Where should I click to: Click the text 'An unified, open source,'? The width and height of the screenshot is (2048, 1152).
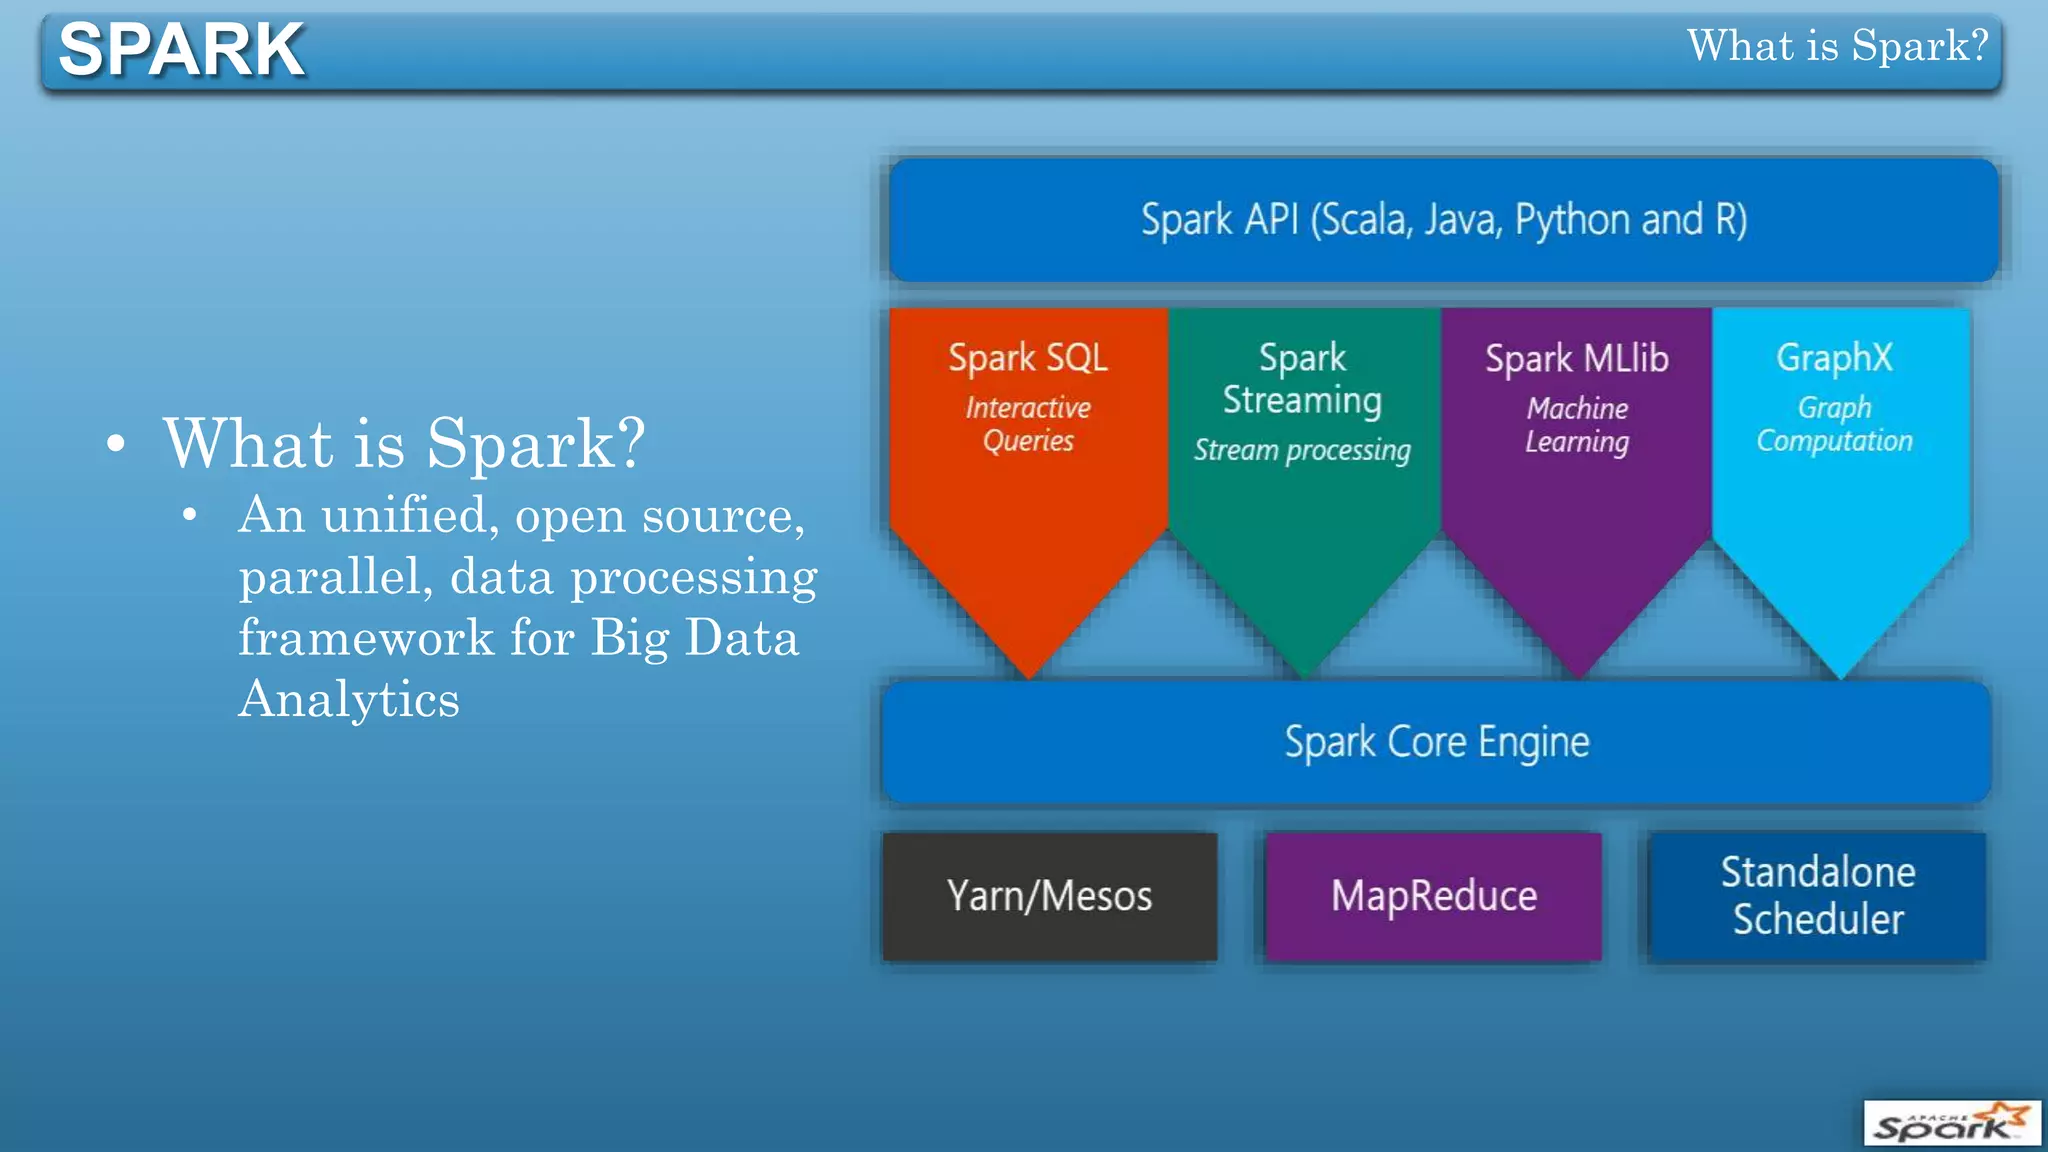click(522, 517)
